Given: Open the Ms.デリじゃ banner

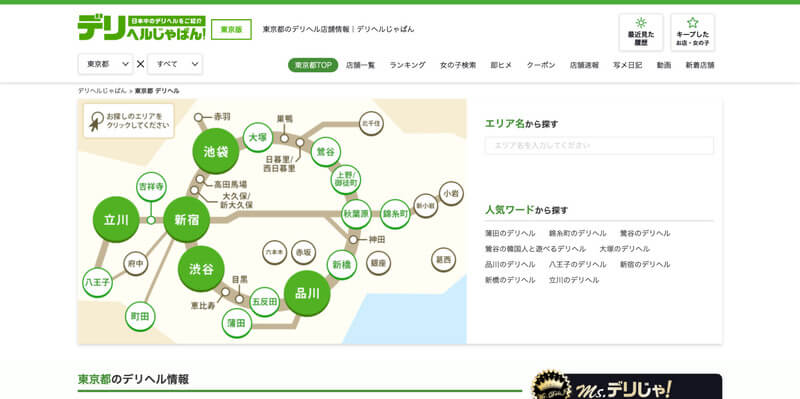Looking at the screenshot, I should tap(626, 386).
